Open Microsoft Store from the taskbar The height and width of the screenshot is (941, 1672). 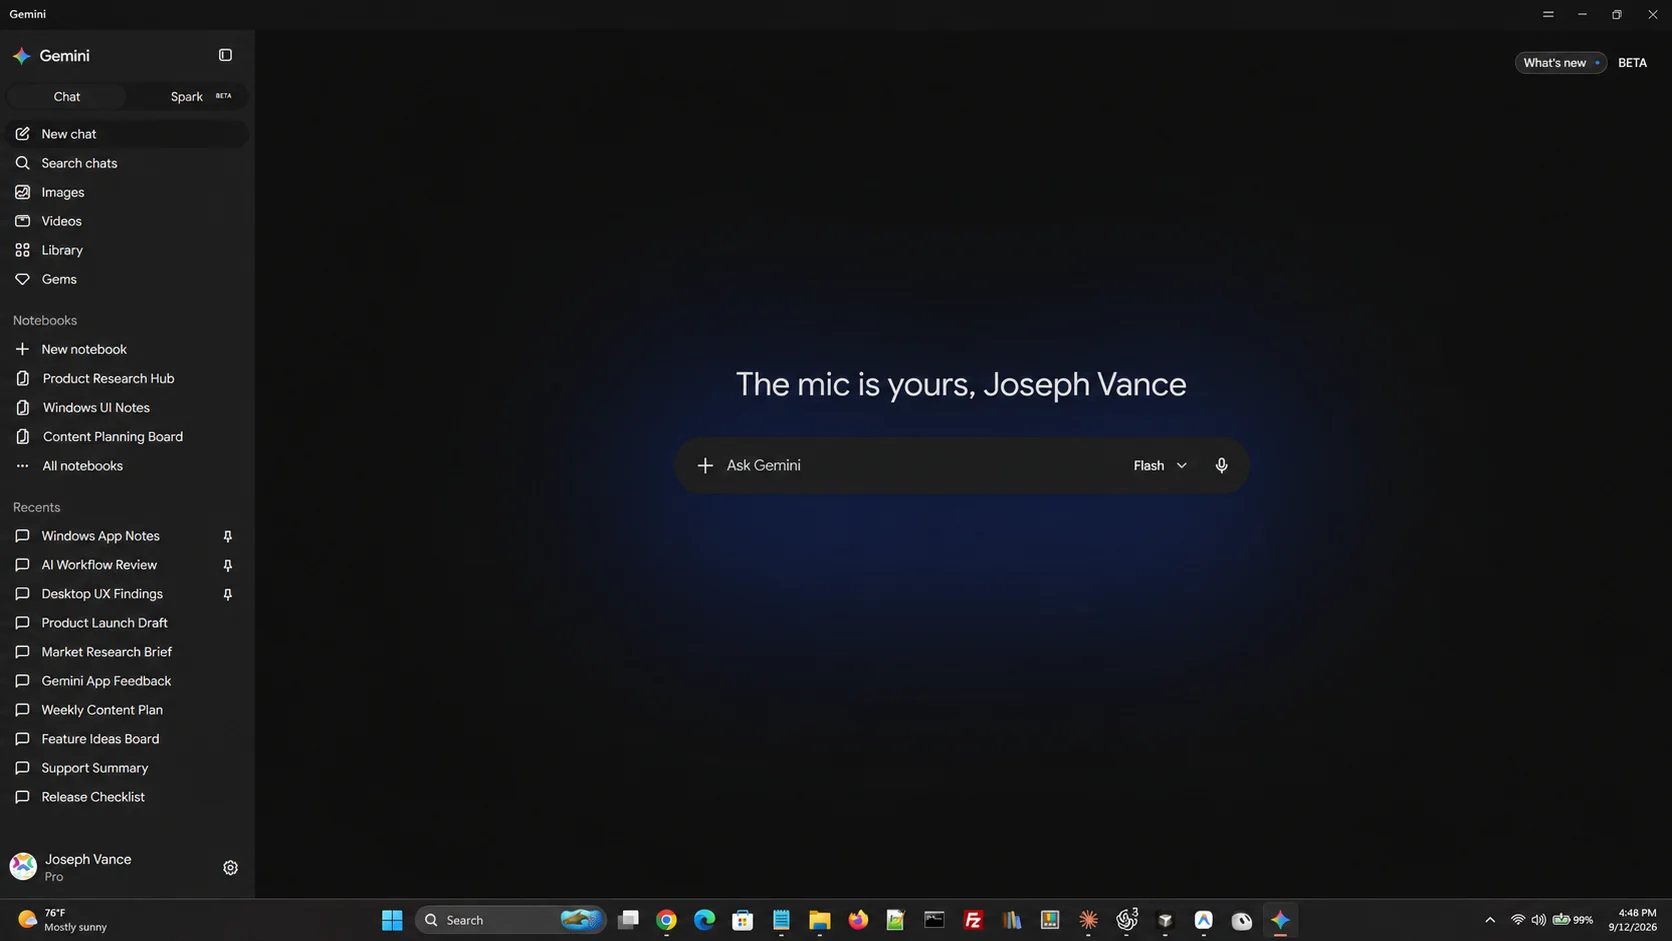(742, 920)
